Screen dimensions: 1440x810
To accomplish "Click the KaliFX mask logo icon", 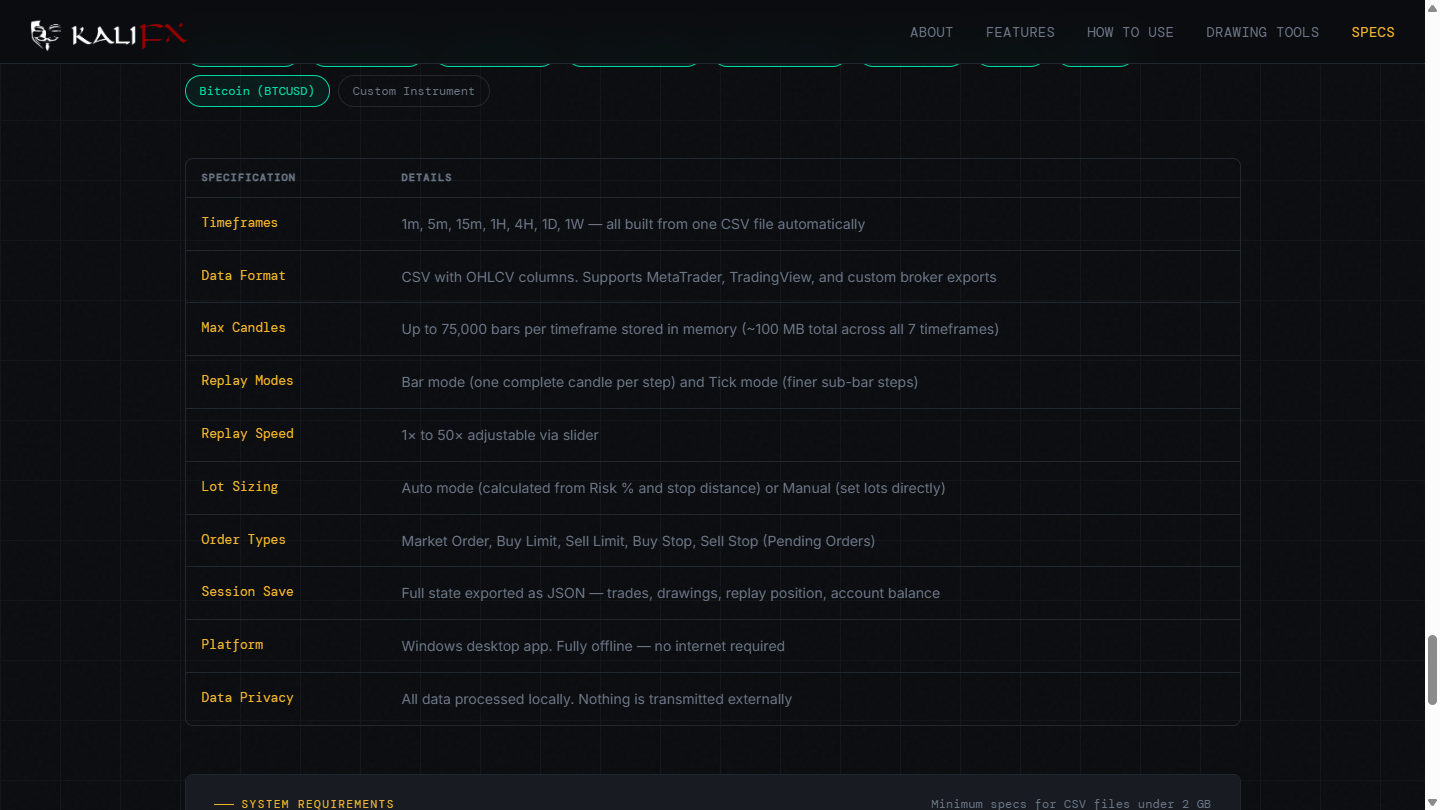I will [46, 35].
